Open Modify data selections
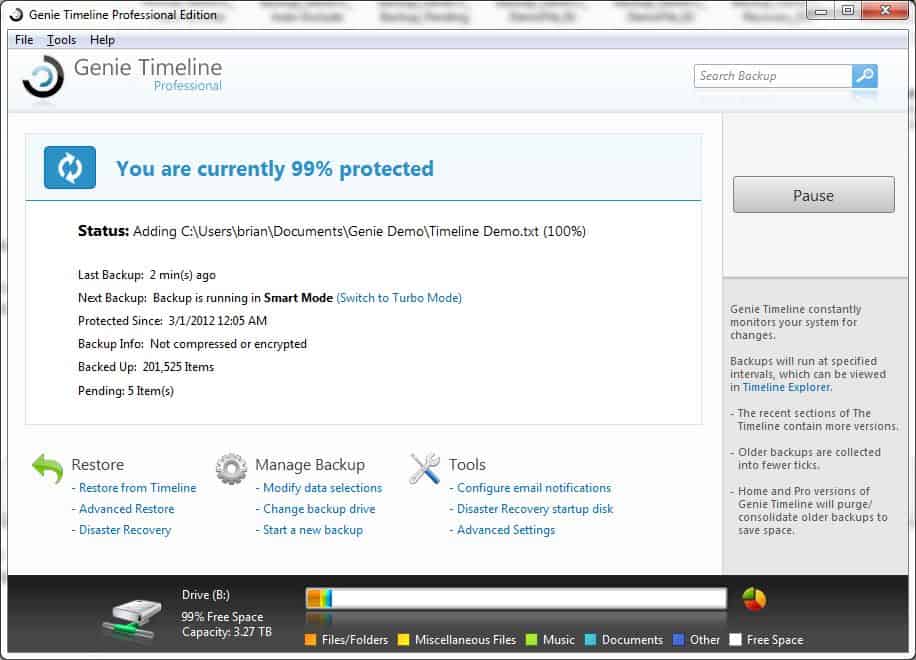The width and height of the screenshot is (916, 660). click(322, 488)
